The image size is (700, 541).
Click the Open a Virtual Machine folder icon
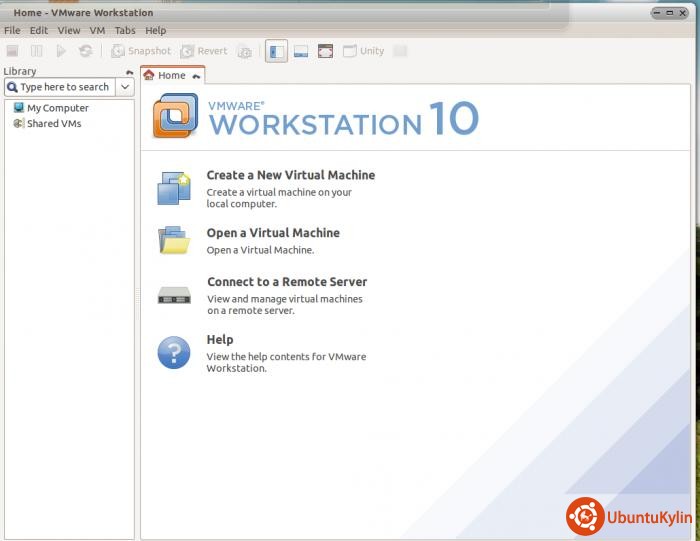click(x=173, y=240)
